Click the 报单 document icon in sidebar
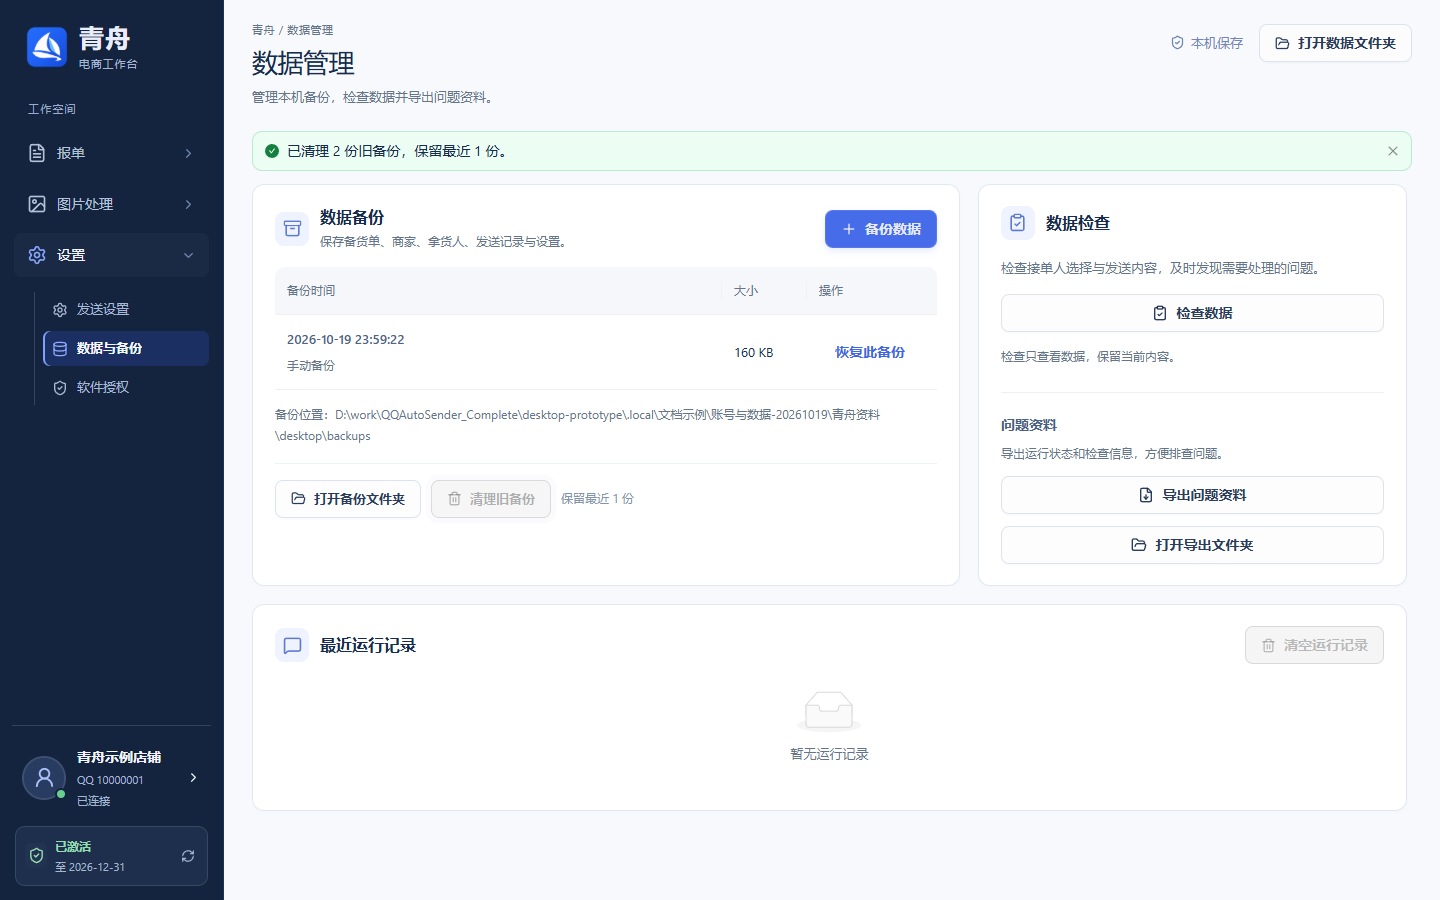The width and height of the screenshot is (1440, 900). click(37, 153)
